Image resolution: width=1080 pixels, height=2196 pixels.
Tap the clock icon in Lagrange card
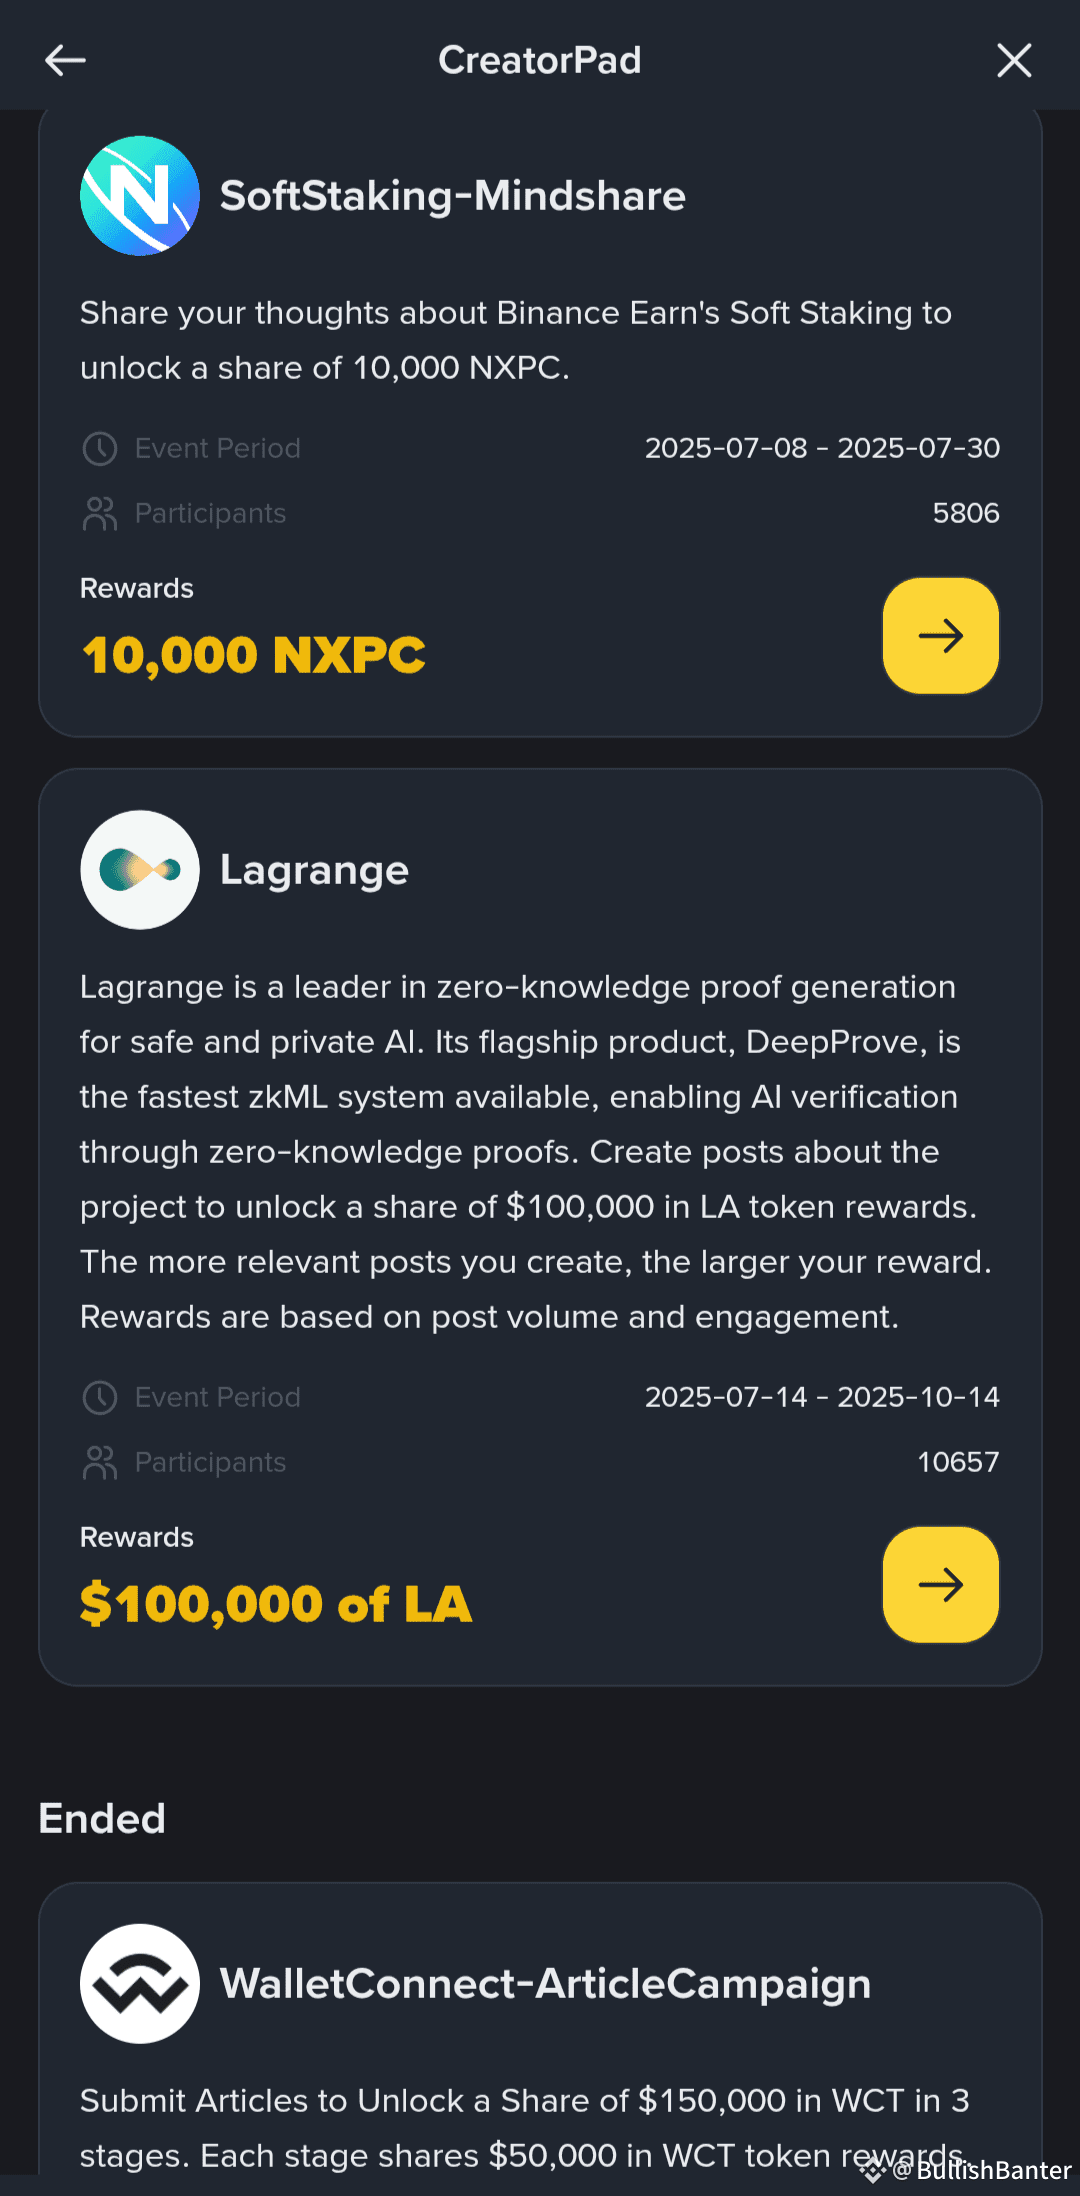(x=100, y=1397)
